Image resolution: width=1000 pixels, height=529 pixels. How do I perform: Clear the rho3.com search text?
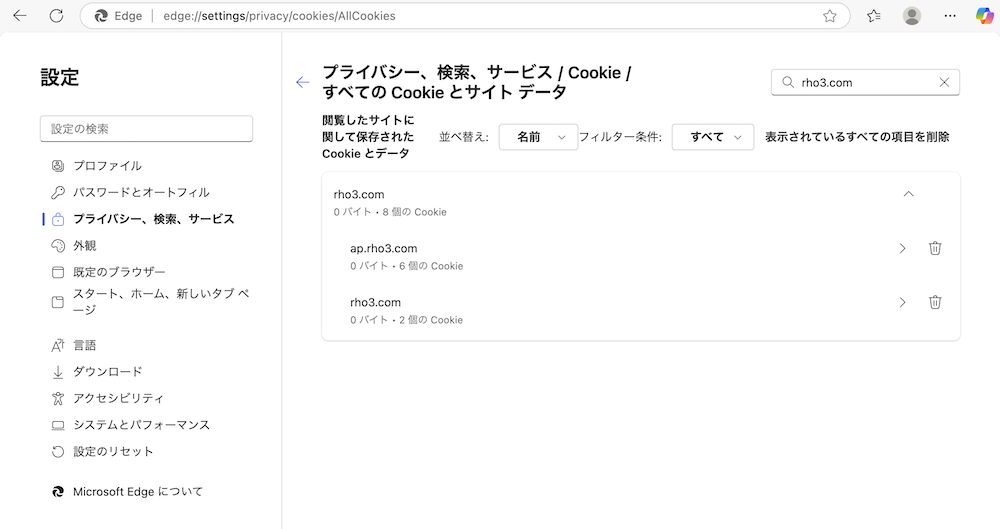point(944,82)
